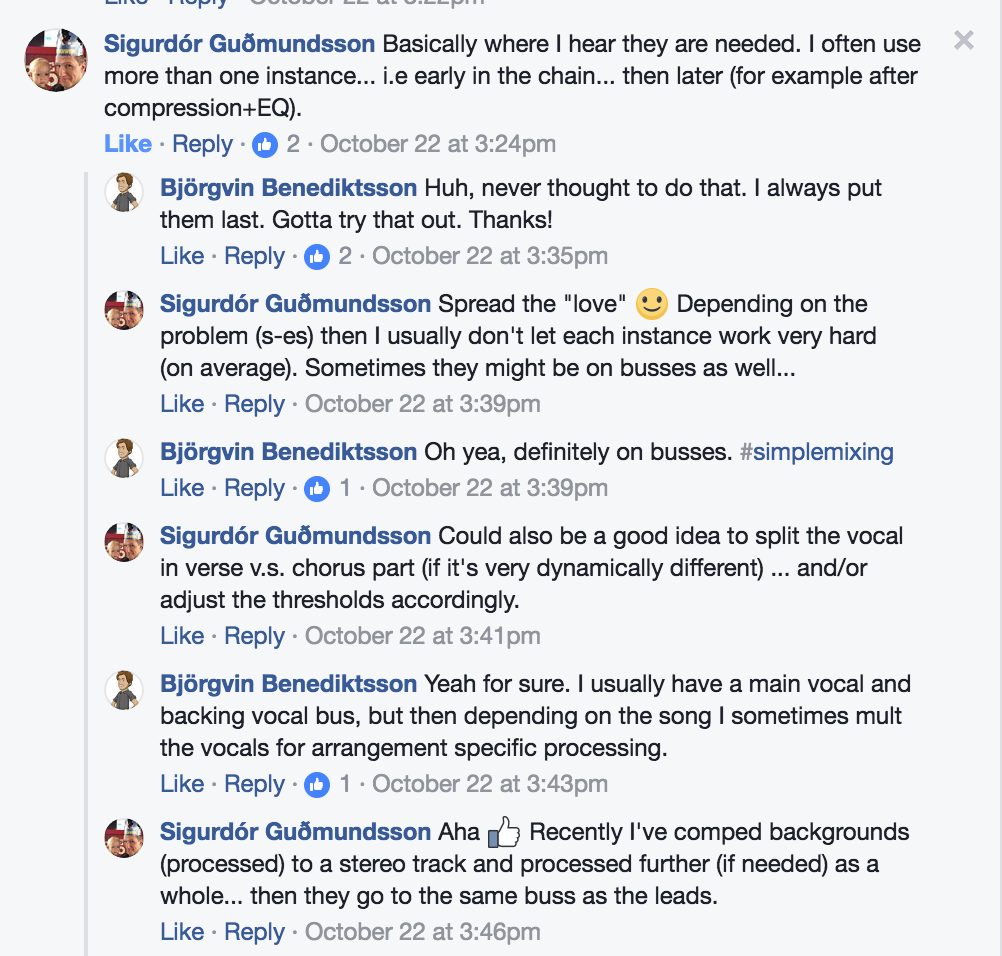
Task: Open Björgvin's avatar beside "Yeah for sure"
Action: [125, 689]
